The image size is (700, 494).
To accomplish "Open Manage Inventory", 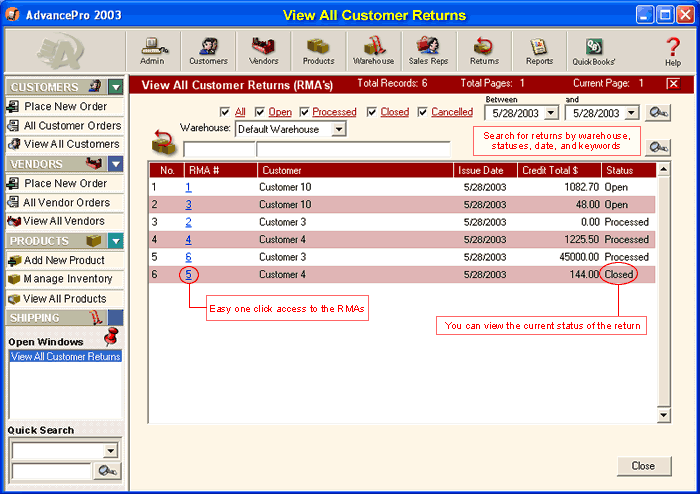I will (64, 279).
